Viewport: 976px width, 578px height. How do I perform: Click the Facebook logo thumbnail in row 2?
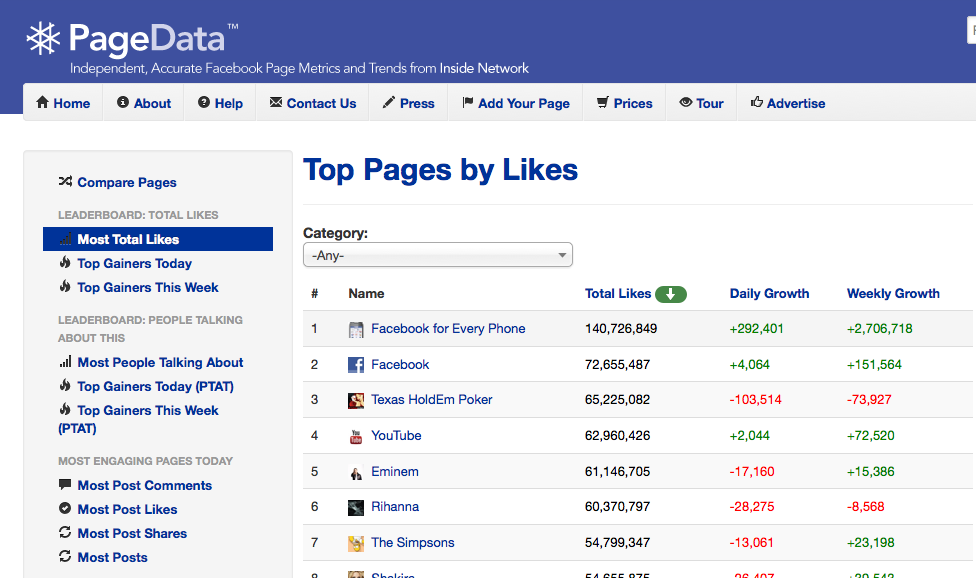[x=356, y=365]
